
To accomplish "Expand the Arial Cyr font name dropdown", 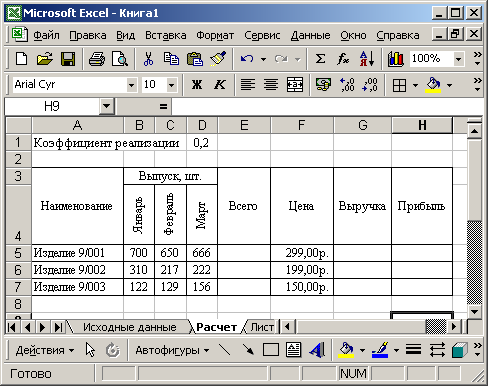I will pyautogui.click(x=131, y=85).
